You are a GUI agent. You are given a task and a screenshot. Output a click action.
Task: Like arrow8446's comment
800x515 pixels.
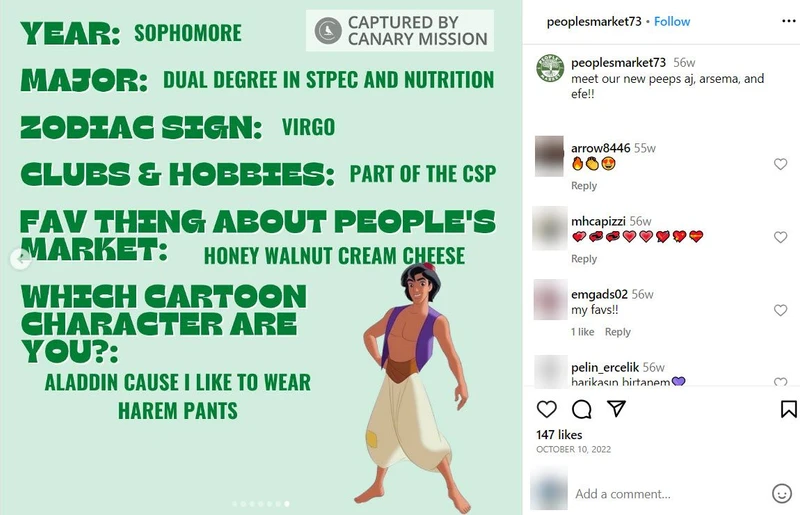coord(781,164)
